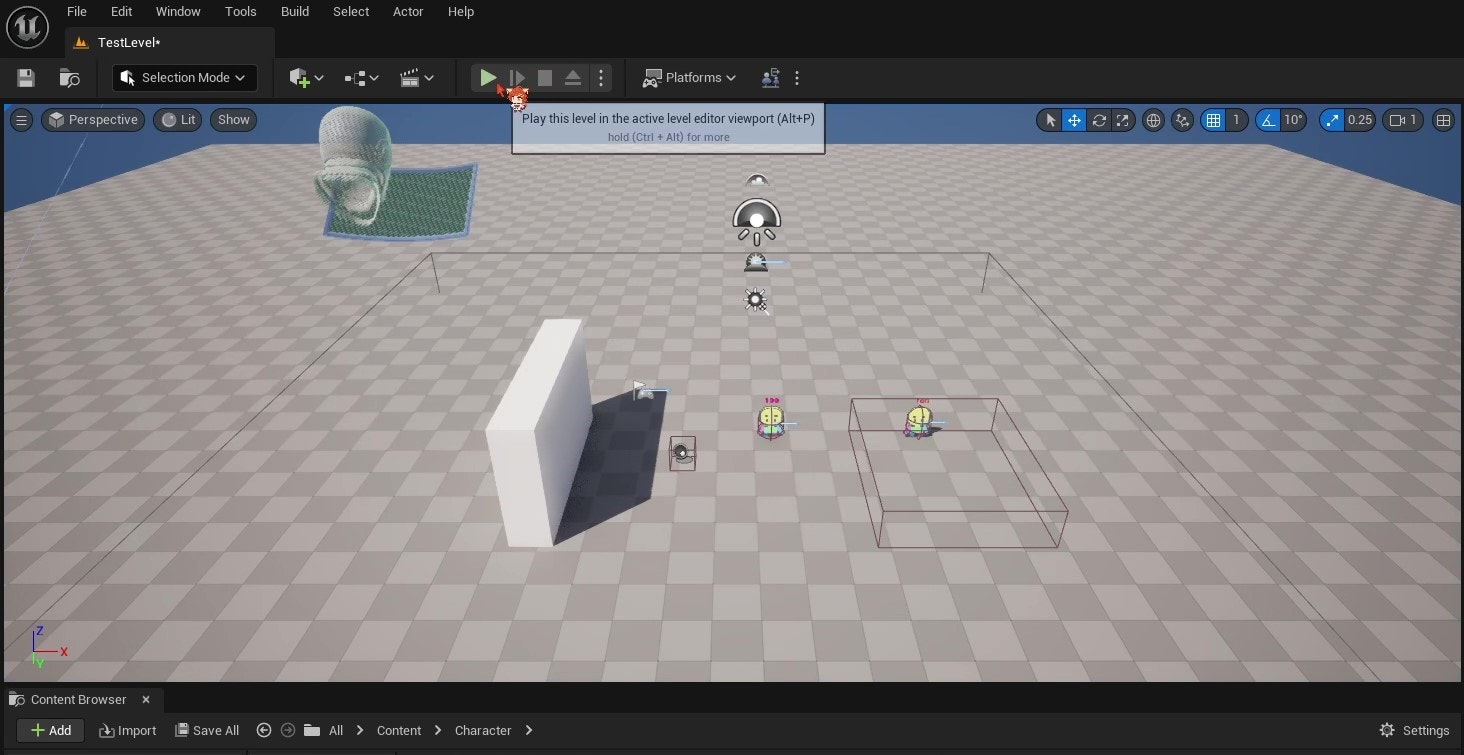The image size is (1464, 755).
Task: Click Save All in Content Browser
Action: [x=207, y=731]
